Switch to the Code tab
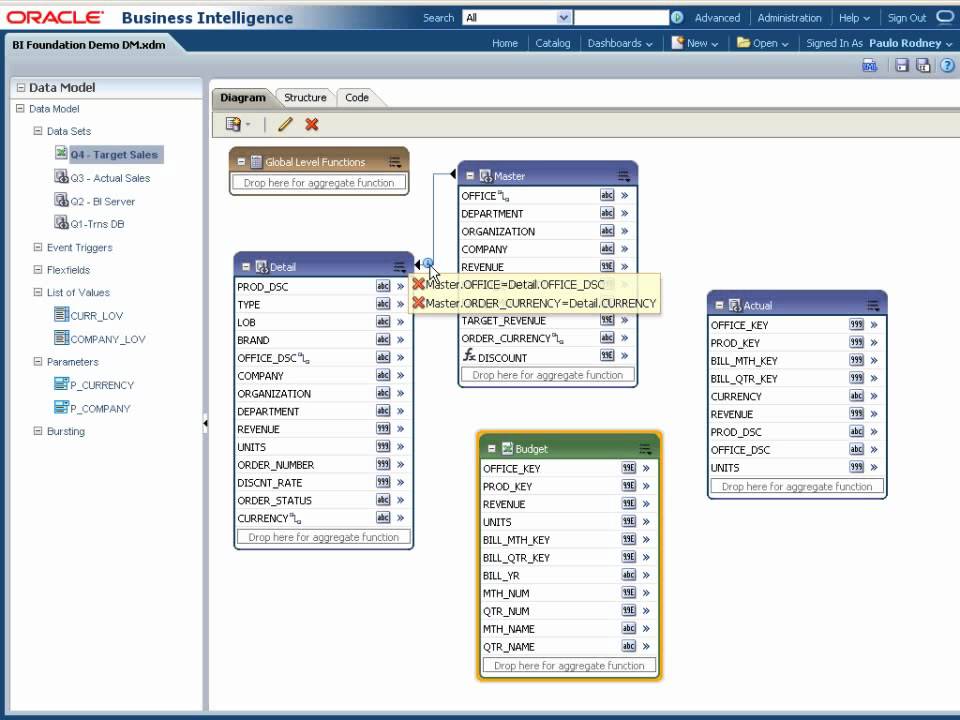 coord(356,97)
